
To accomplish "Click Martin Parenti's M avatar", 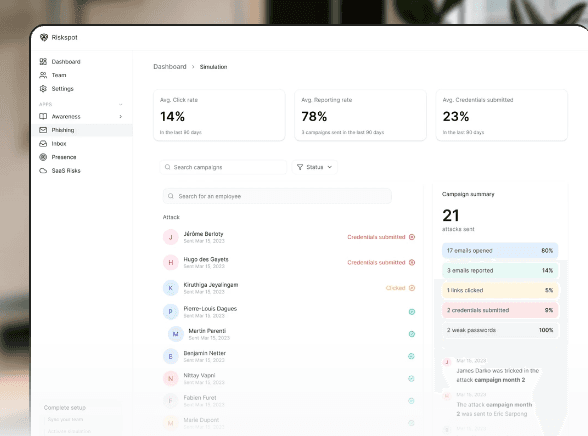I will [176, 334].
